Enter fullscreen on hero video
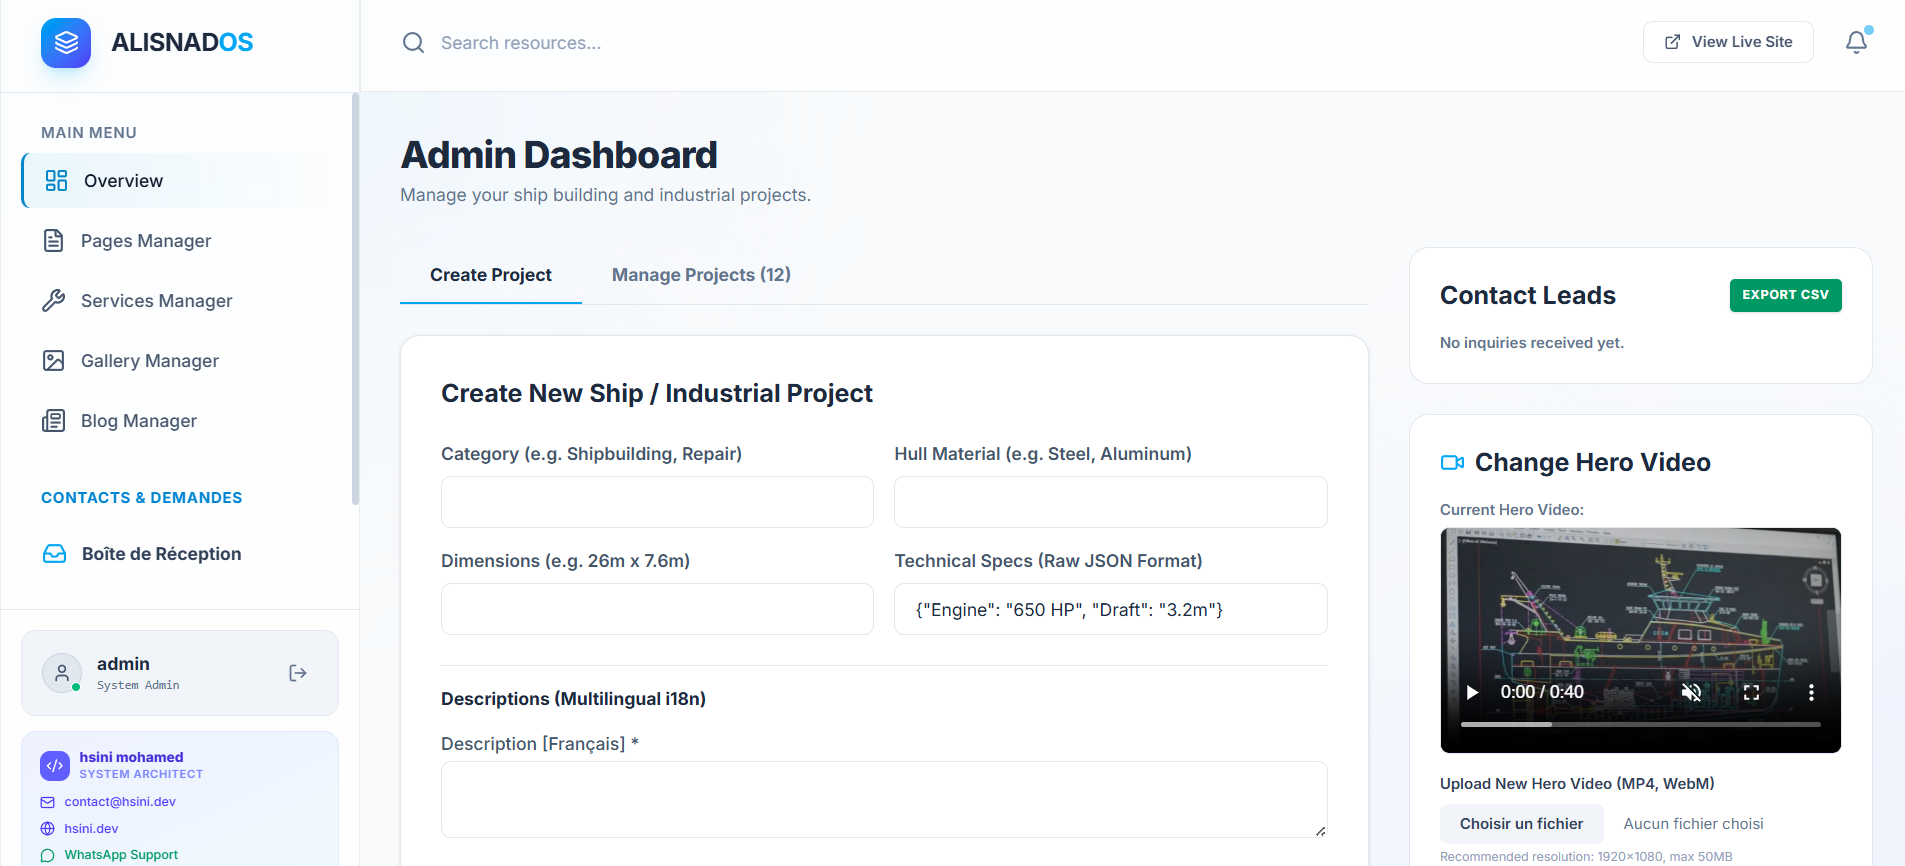The width and height of the screenshot is (1905, 866). click(x=1751, y=692)
